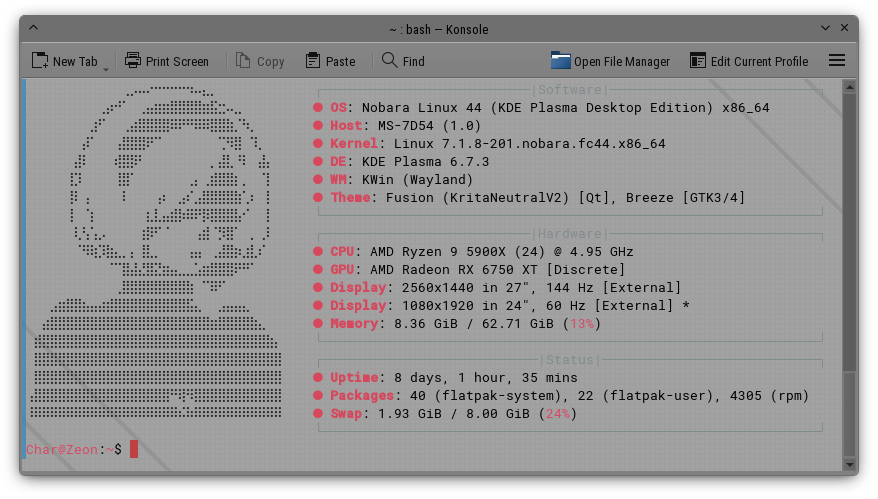Screen dimensions: 878x499
Task: Click the 'MS-7D54 (1.0)' host value
Action: (429, 125)
